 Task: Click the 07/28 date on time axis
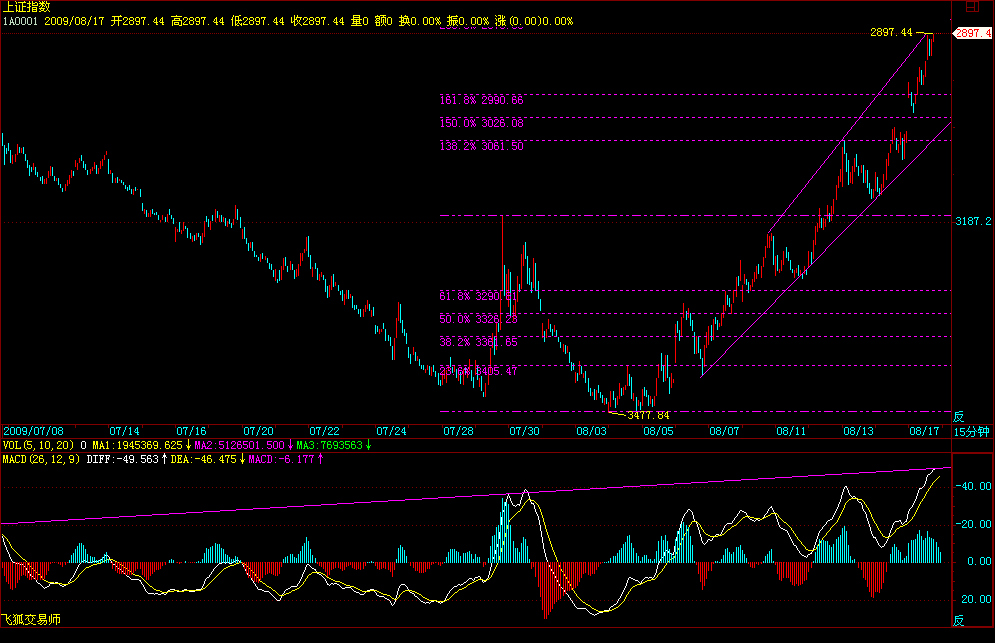[x=458, y=431]
